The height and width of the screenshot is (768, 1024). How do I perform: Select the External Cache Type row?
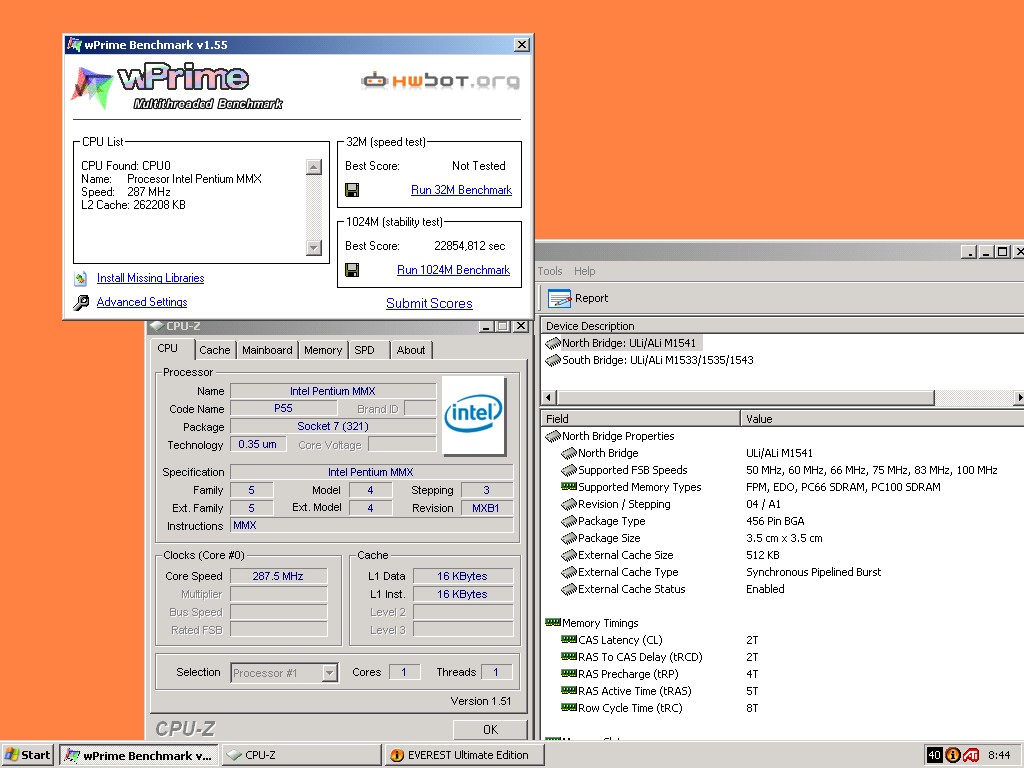click(782, 572)
